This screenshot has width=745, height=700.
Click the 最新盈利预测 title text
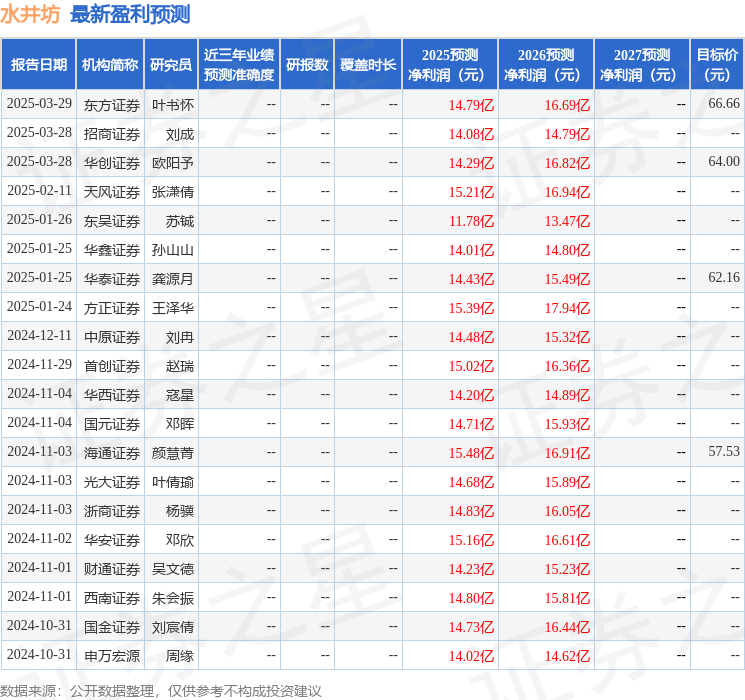[130, 14]
